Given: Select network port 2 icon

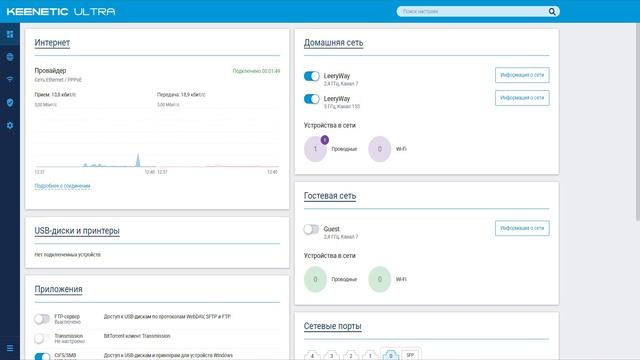Looking at the screenshot, I should (351, 355).
